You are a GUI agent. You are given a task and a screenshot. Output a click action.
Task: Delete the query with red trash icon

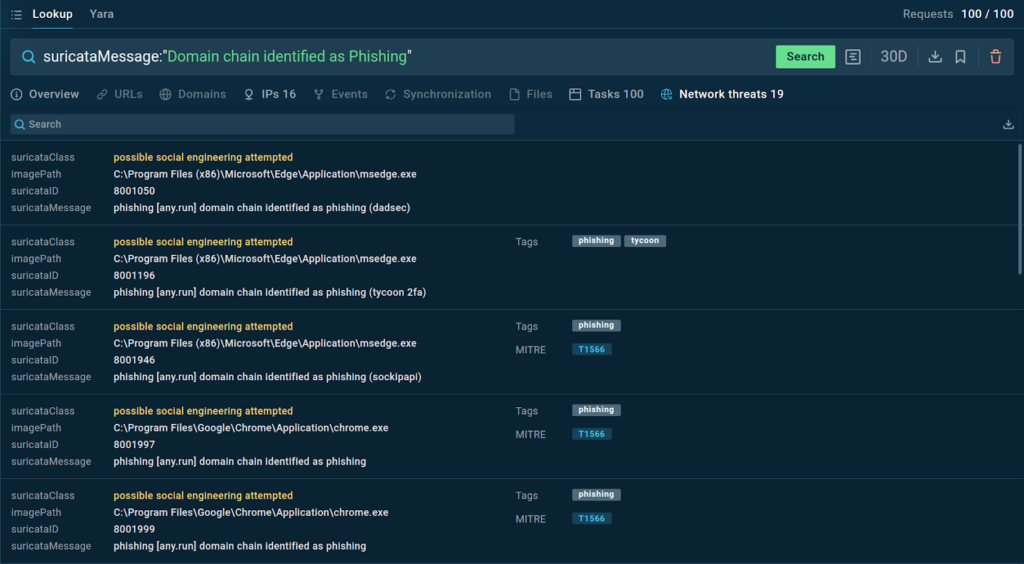[995, 57]
